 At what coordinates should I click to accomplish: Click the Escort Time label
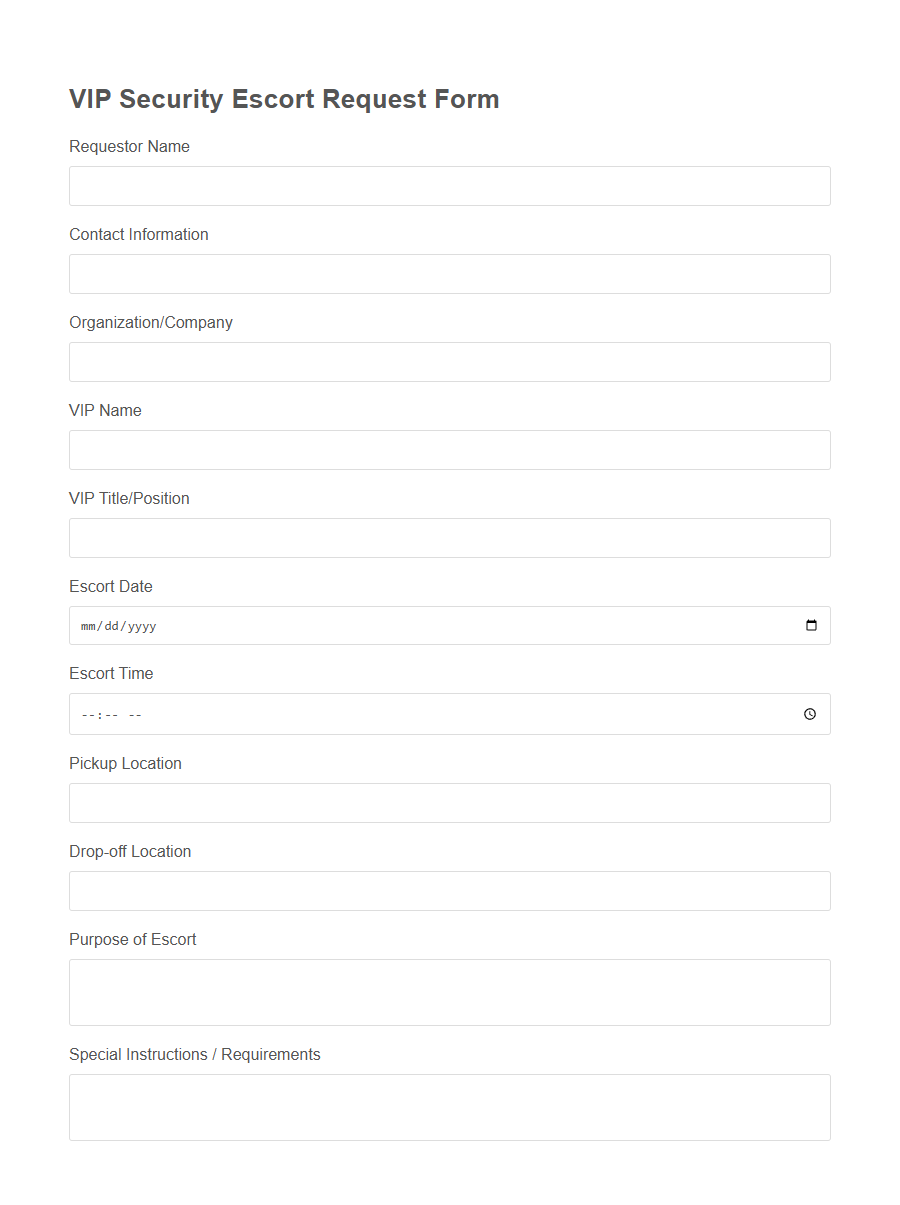pyautogui.click(x=111, y=673)
